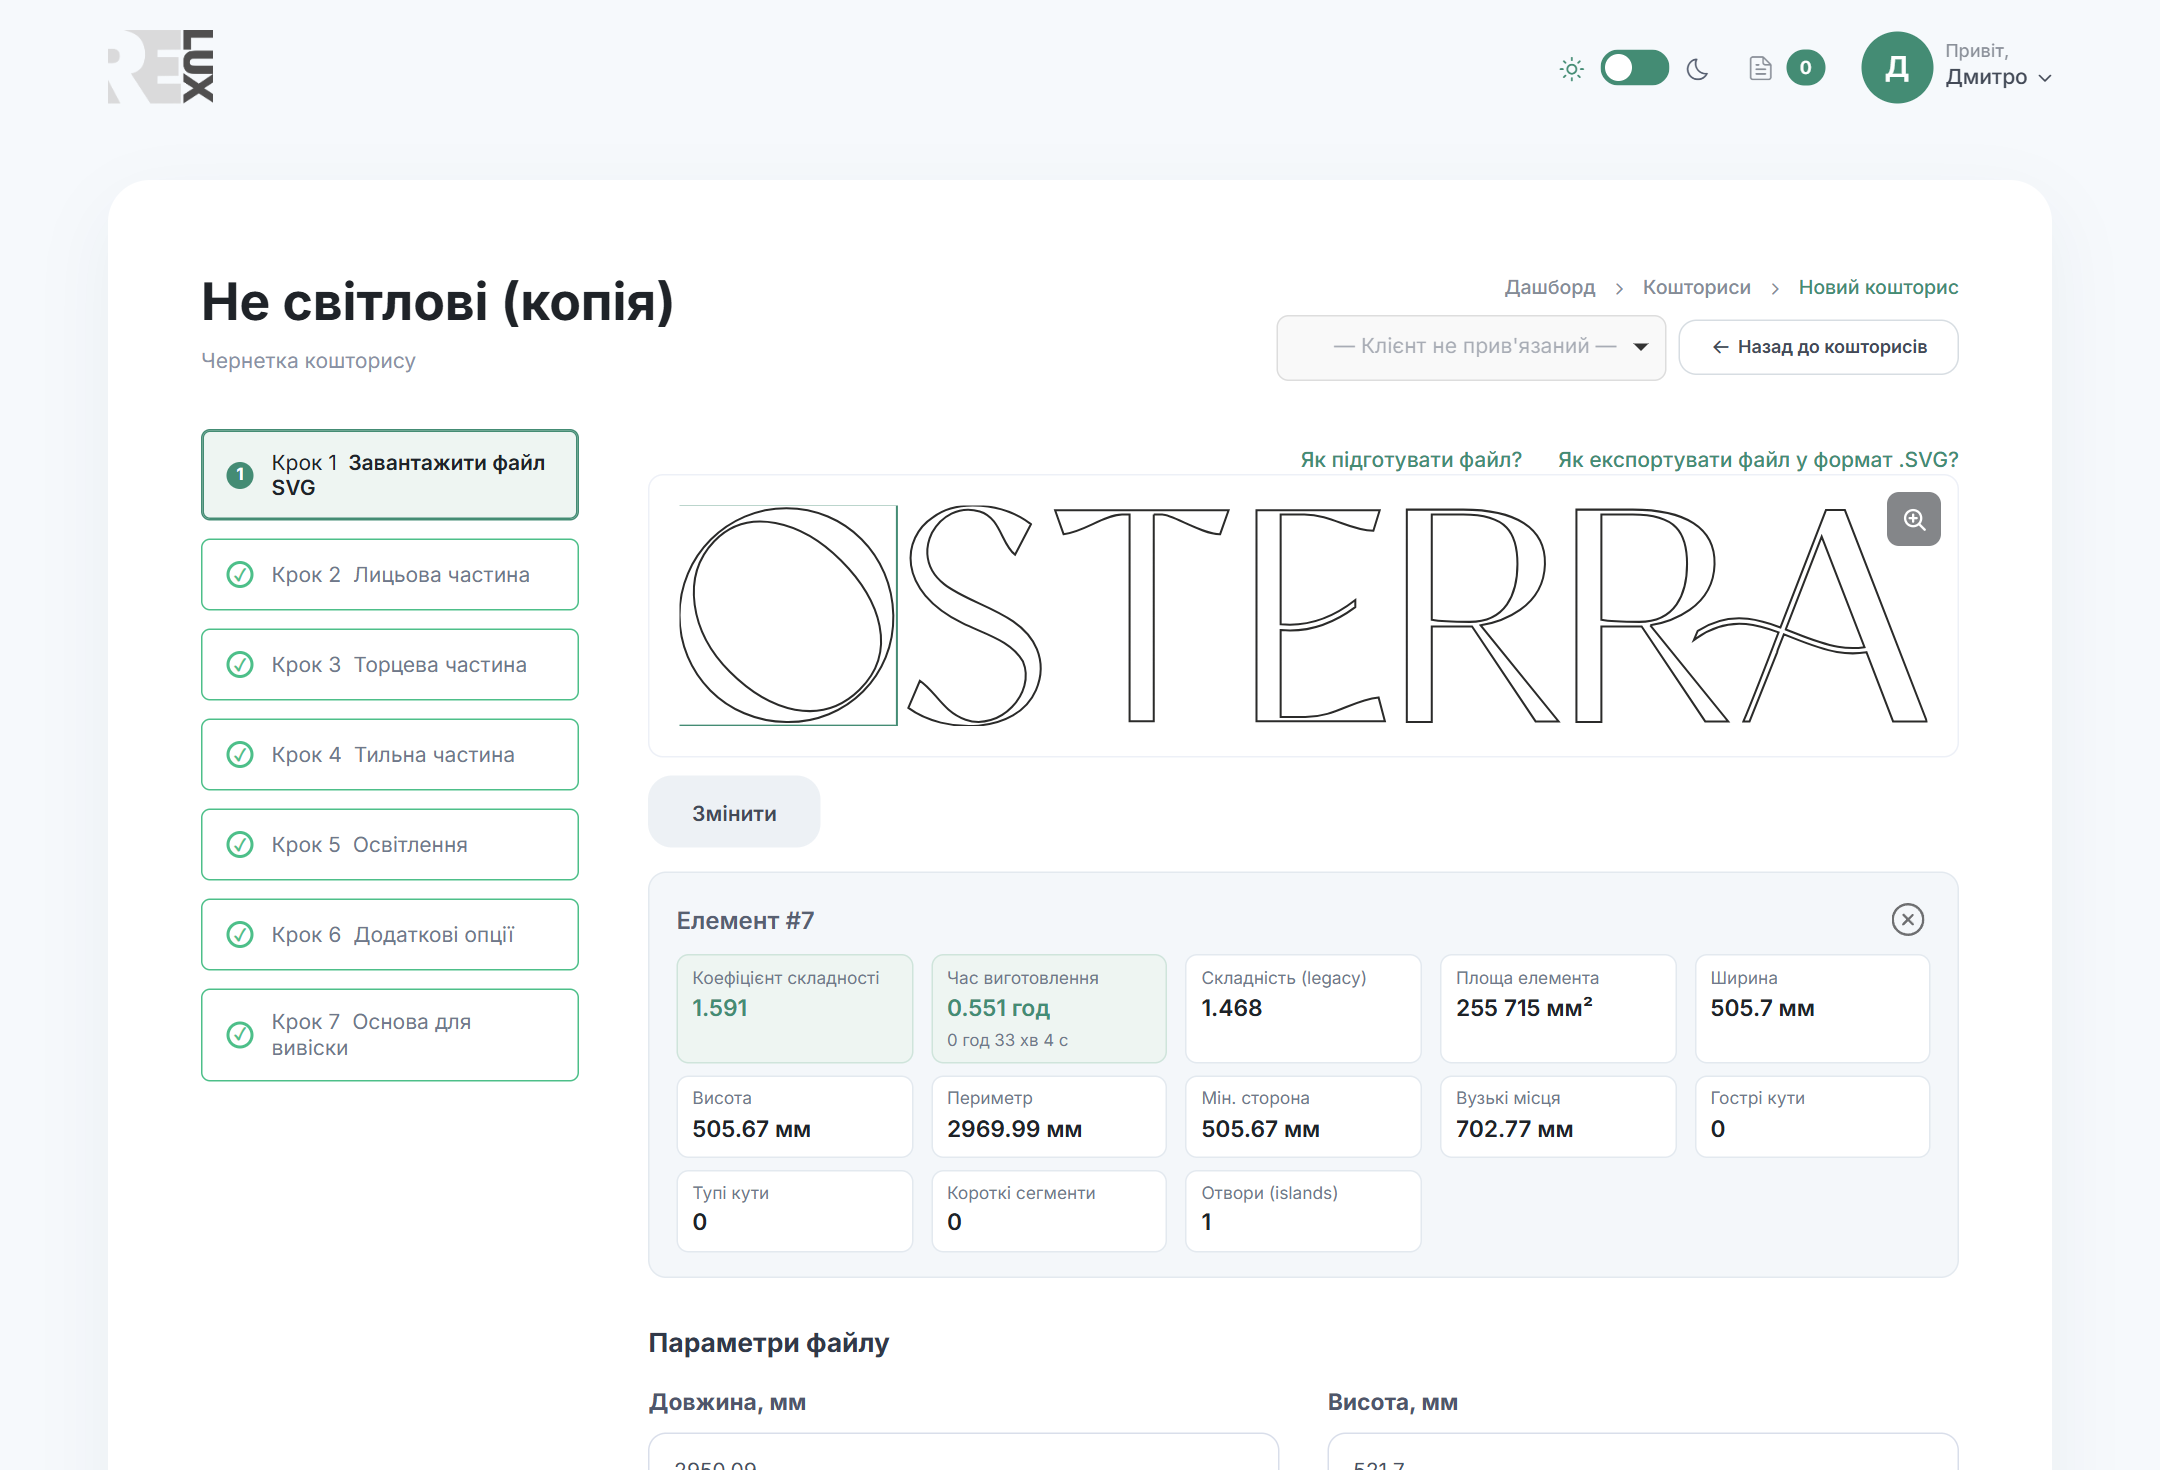Go back via Назад до кошторисів button
This screenshot has height=1470, width=2160.
[1818, 347]
